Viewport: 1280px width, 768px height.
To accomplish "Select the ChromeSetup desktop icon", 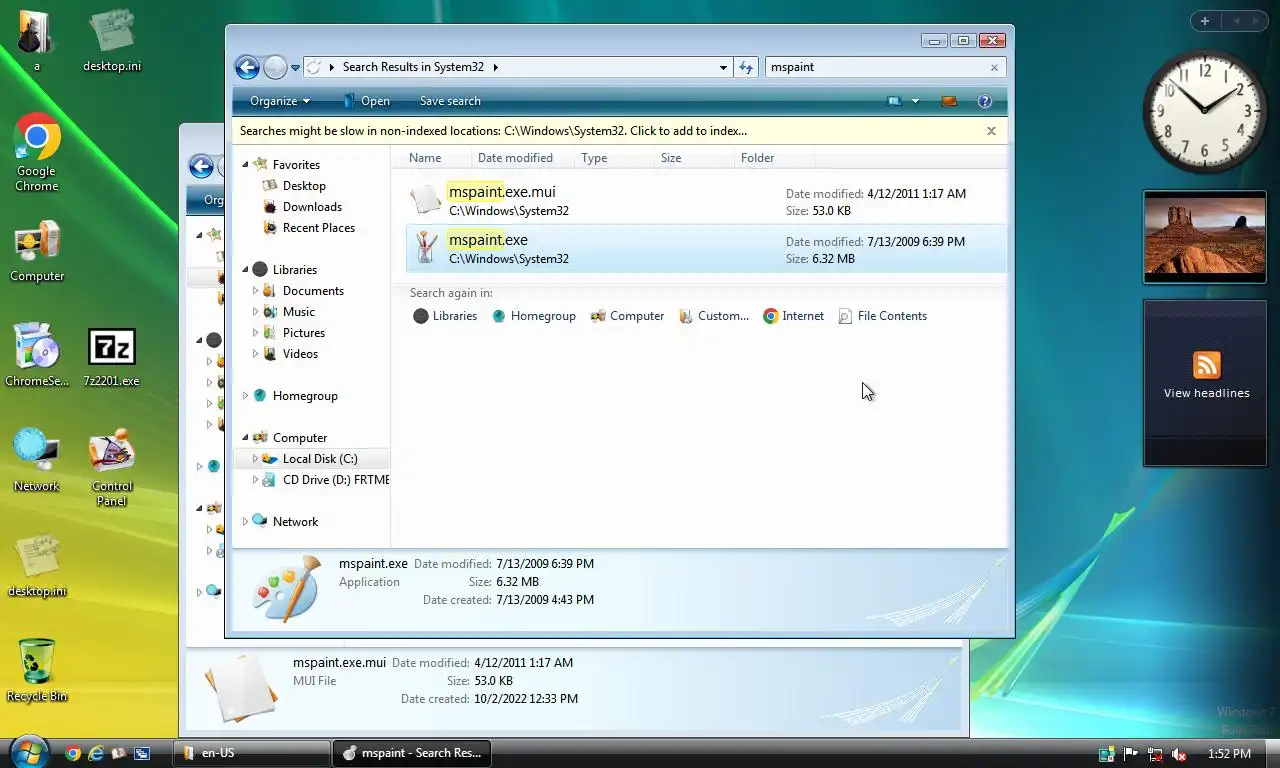I will pos(37,355).
